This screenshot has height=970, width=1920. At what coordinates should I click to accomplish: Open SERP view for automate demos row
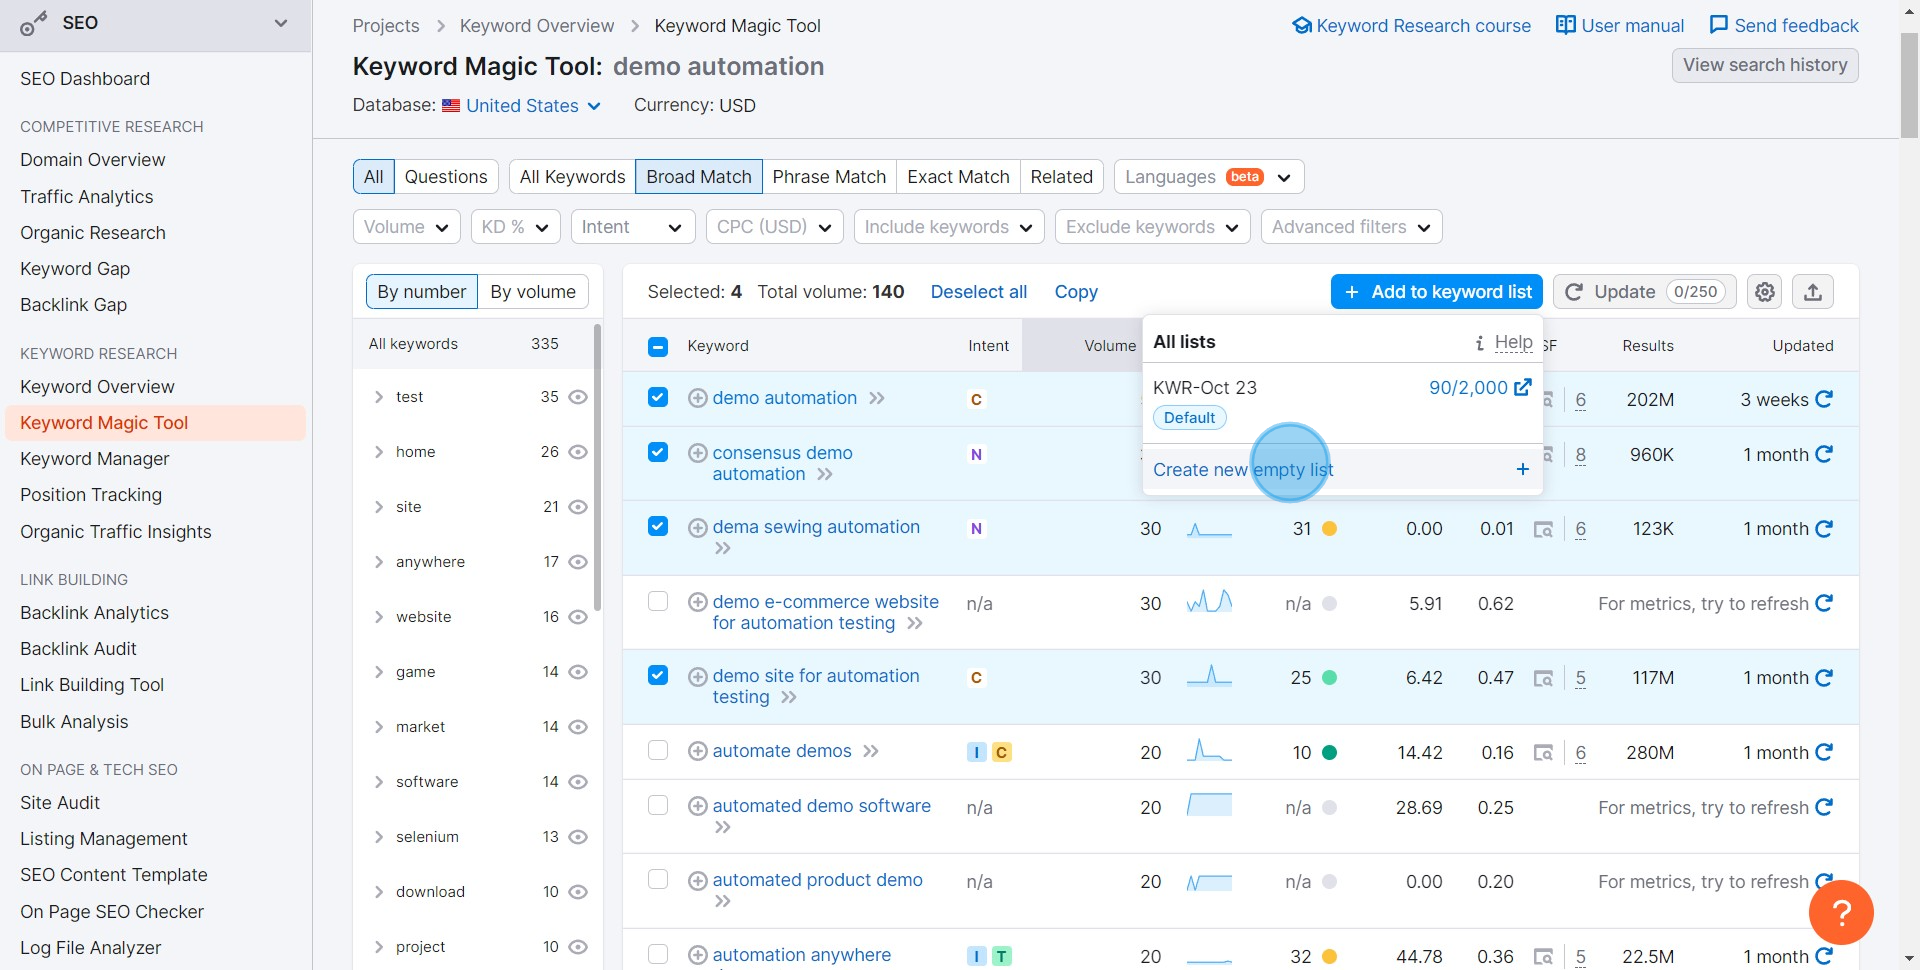pyautogui.click(x=1543, y=753)
